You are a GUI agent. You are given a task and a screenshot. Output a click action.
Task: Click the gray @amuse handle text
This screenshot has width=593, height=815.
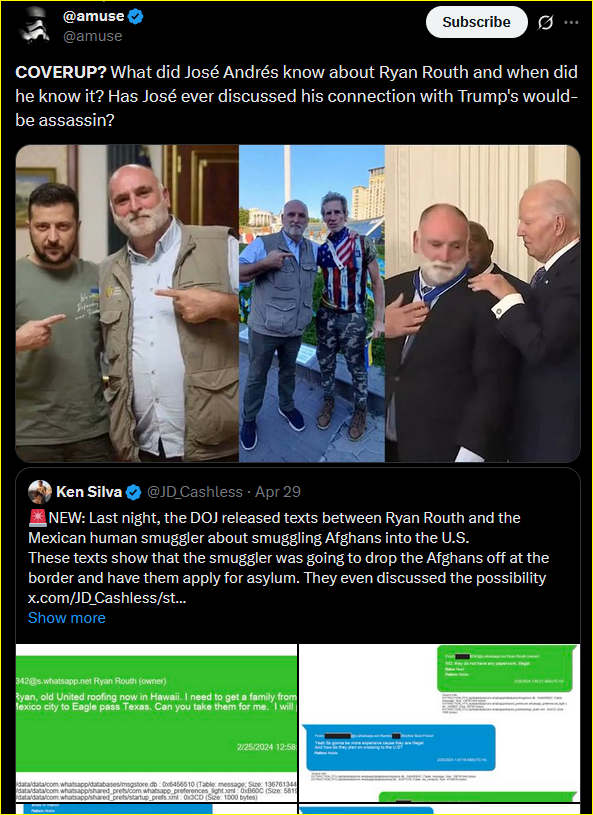pos(93,36)
